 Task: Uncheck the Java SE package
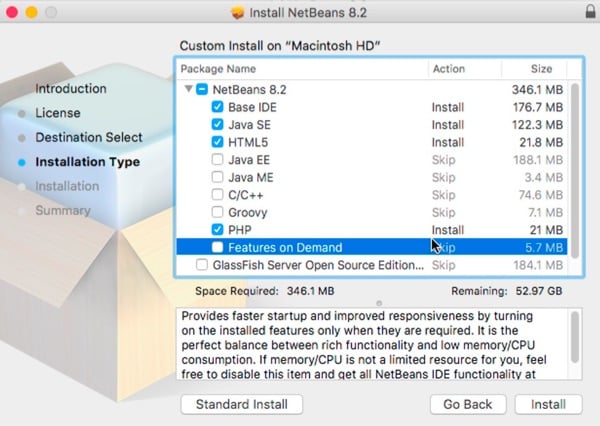(217, 124)
